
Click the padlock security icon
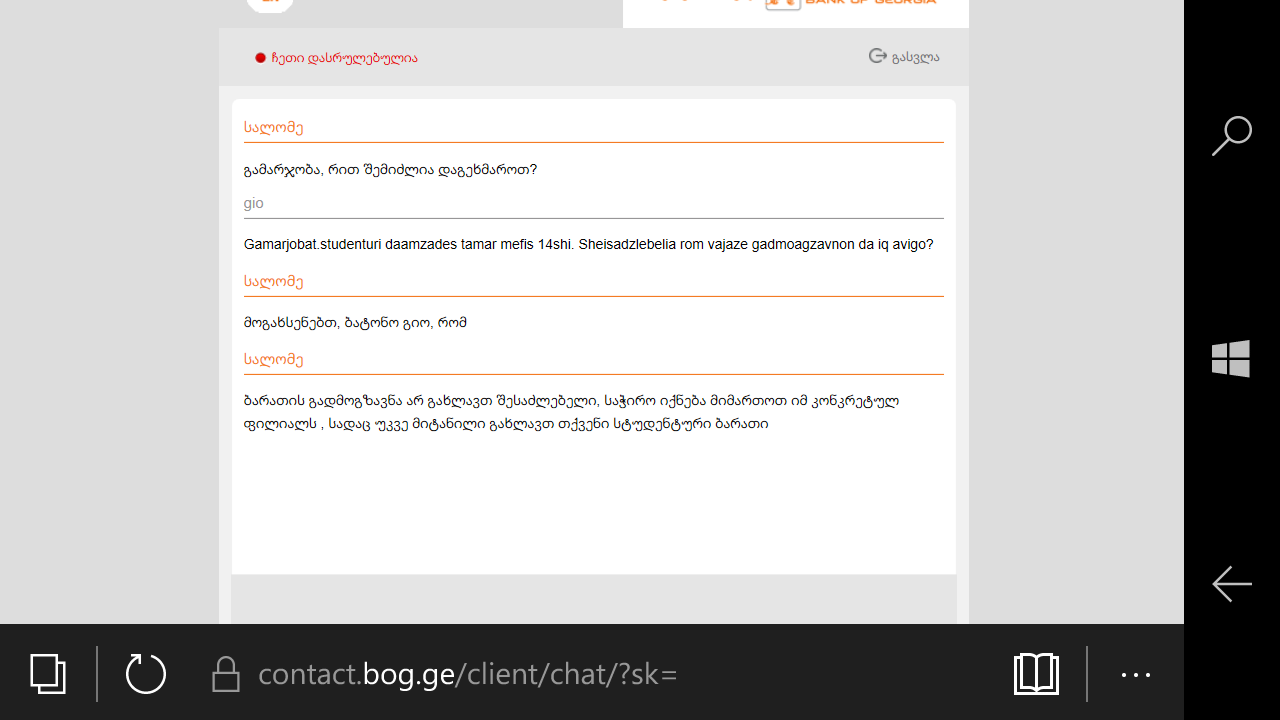click(x=226, y=674)
